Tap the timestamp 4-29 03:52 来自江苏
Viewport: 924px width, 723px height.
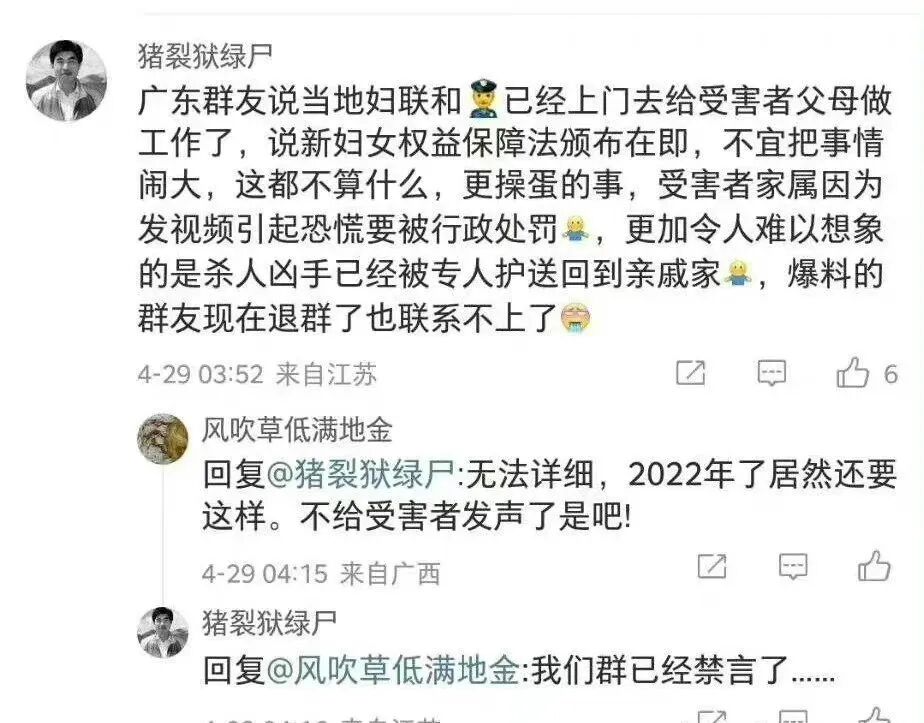pyautogui.click(x=257, y=374)
